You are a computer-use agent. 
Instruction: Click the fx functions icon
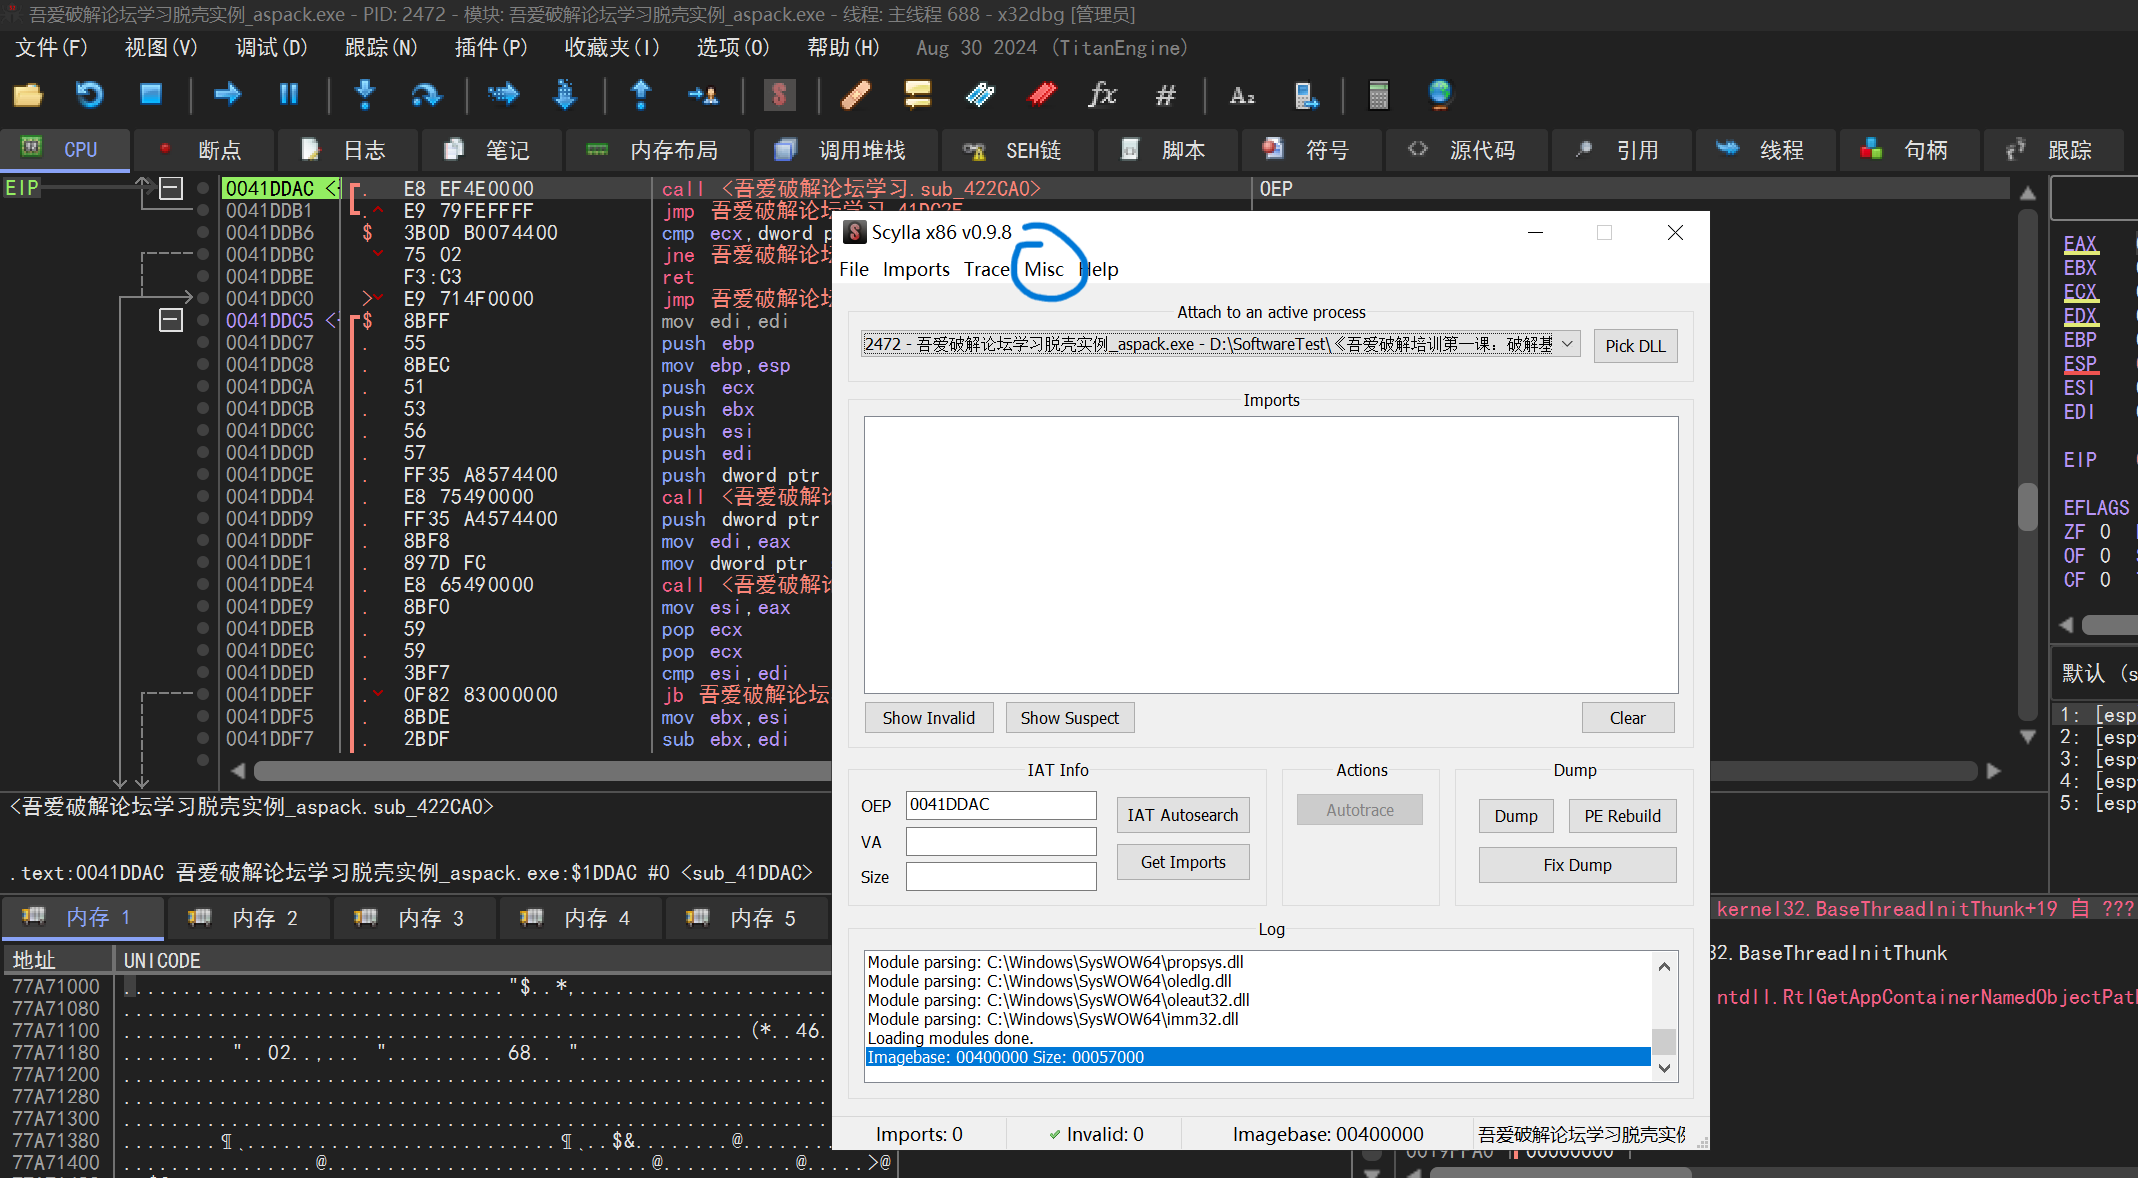click(1102, 95)
